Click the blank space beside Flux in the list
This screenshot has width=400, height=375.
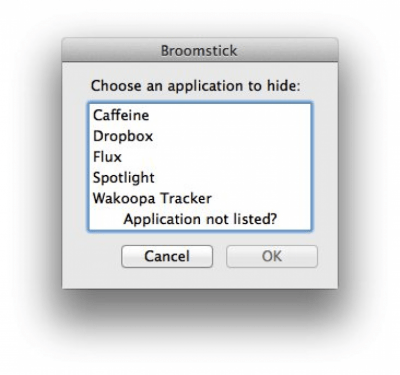(x=216, y=157)
